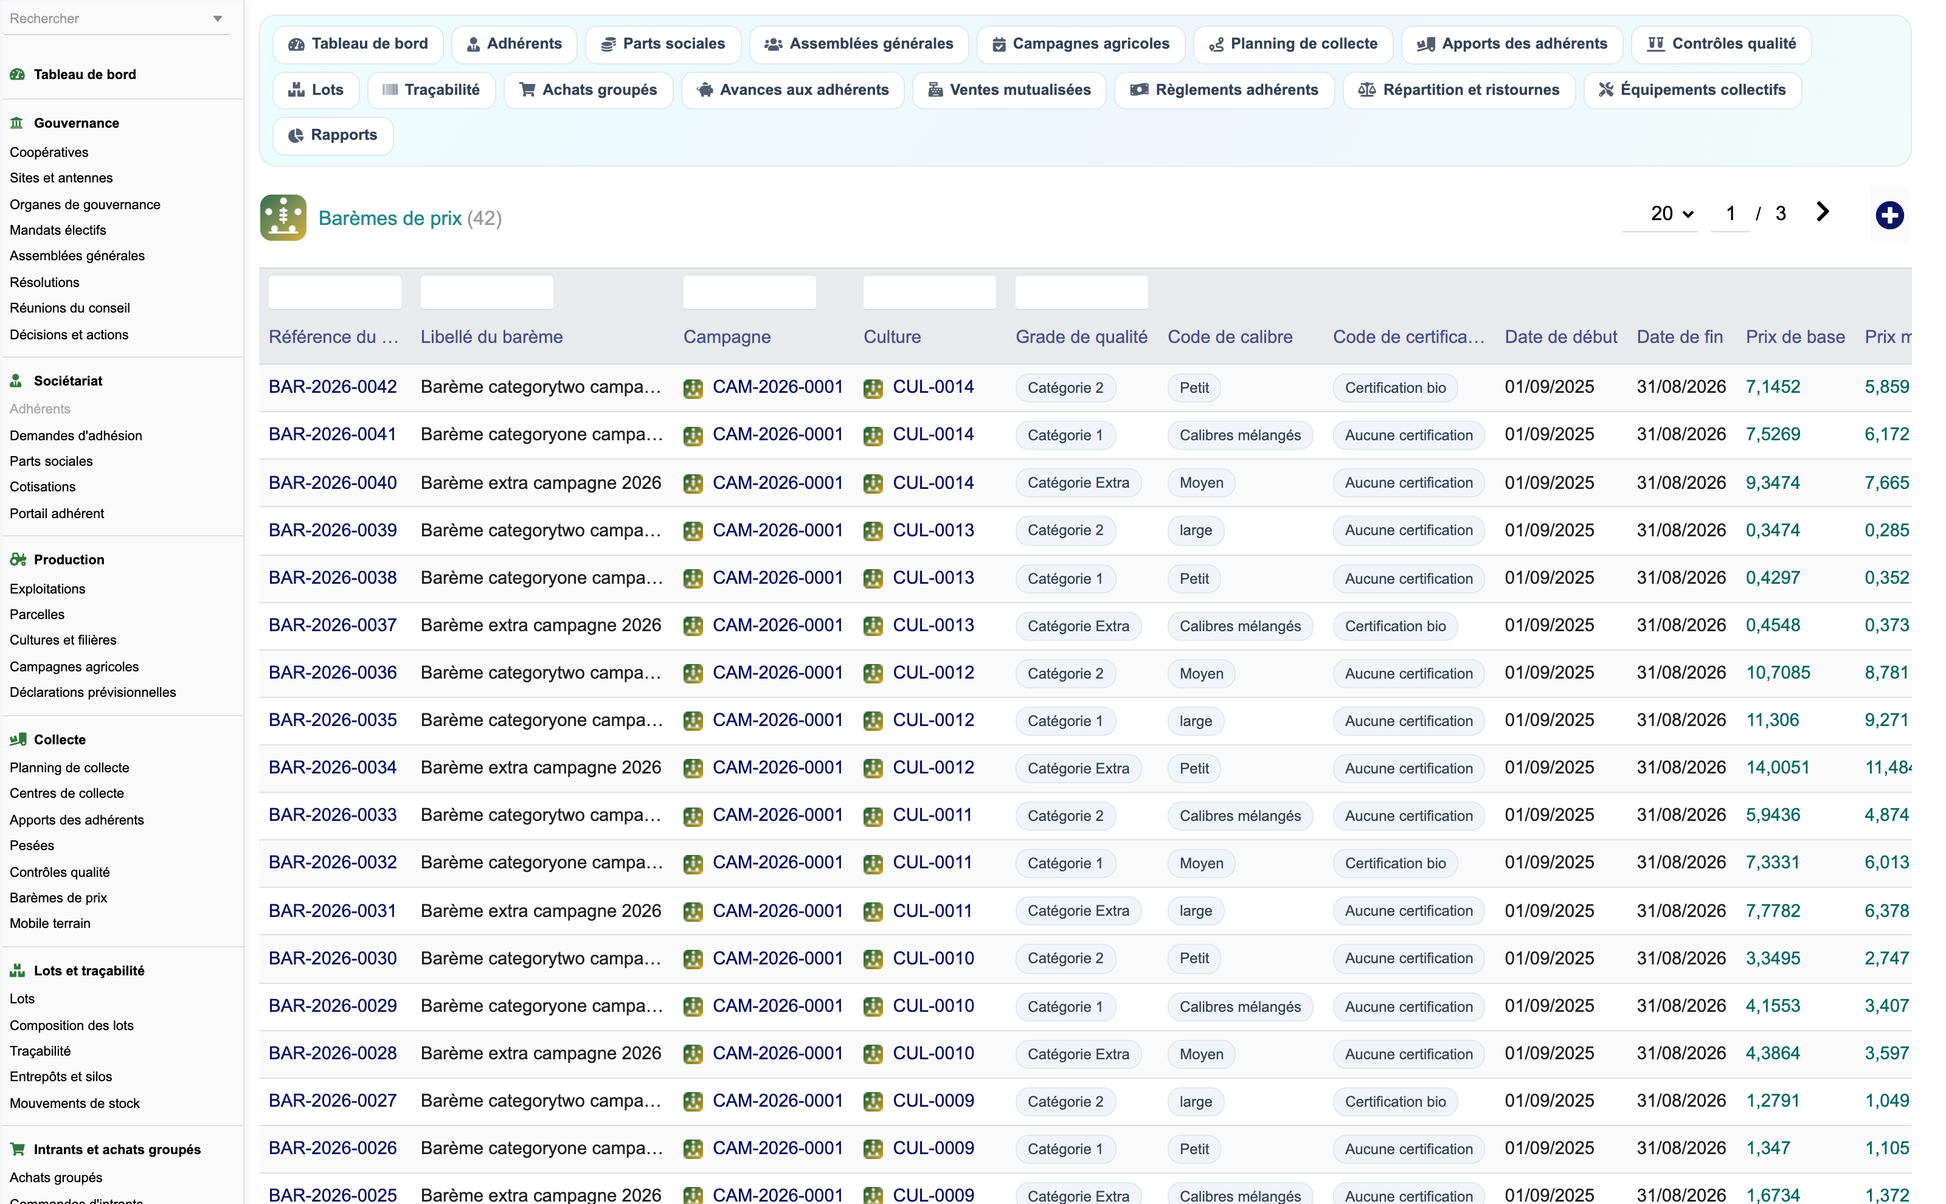
Task: Sort by the Date de début column header
Action: [x=1561, y=337]
